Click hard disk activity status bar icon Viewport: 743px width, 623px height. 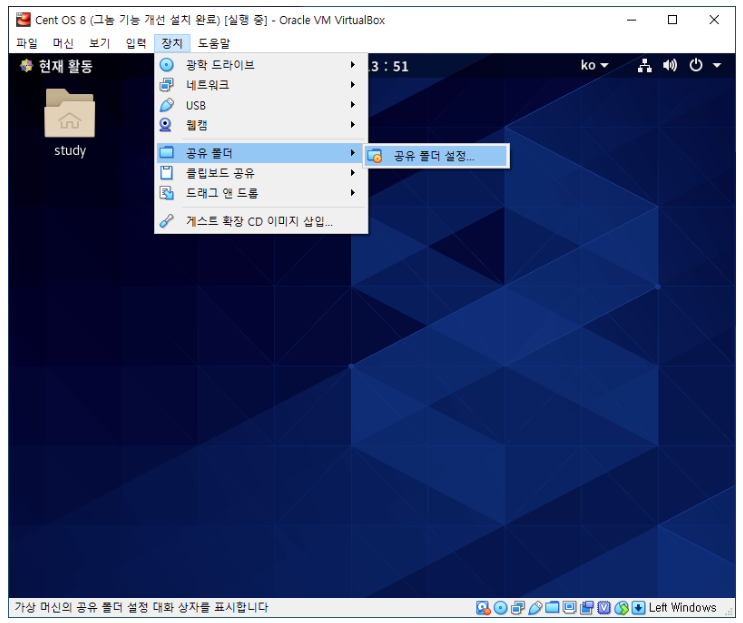pos(483,608)
